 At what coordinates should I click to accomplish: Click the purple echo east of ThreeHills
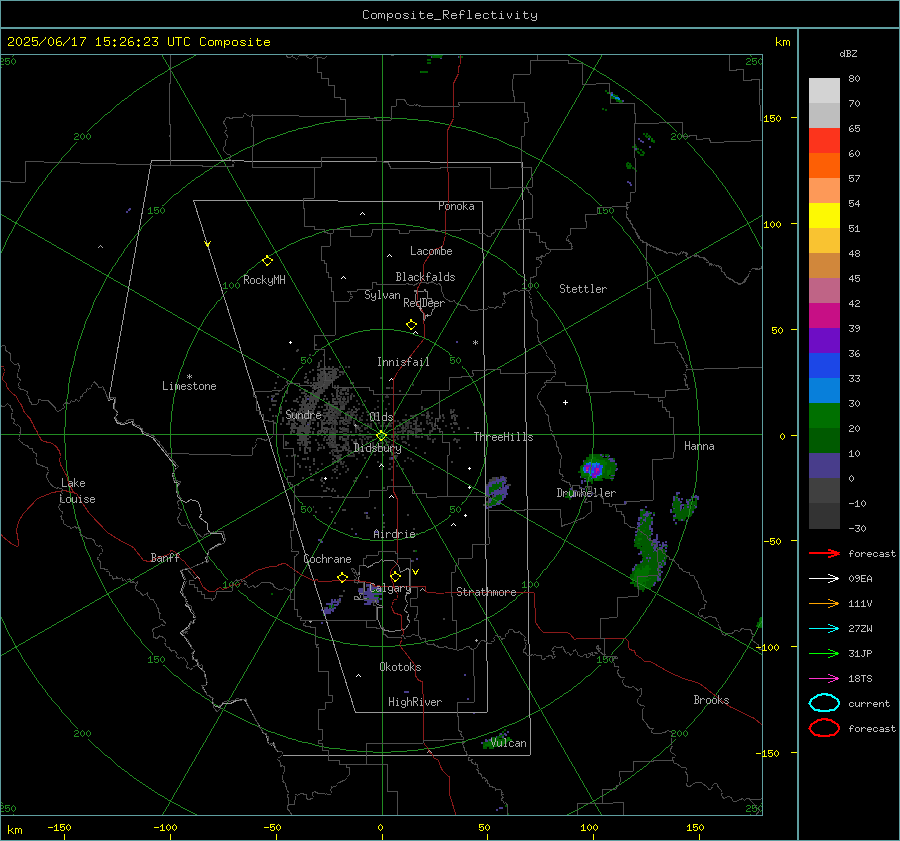point(497,491)
